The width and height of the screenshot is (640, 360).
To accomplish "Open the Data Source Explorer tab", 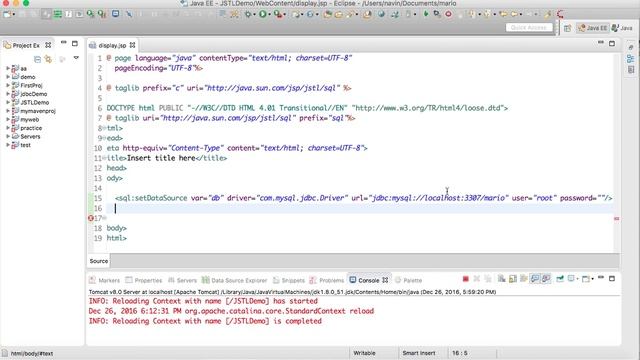I will (234, 280).
